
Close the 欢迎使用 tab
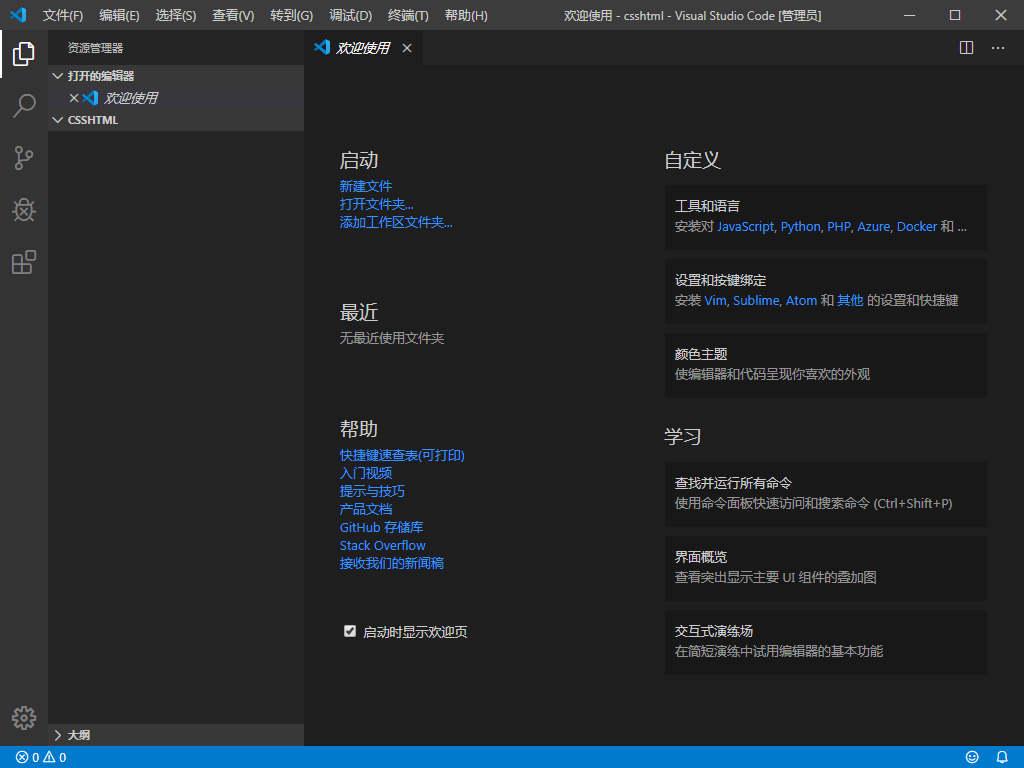(x=407, y=48)
